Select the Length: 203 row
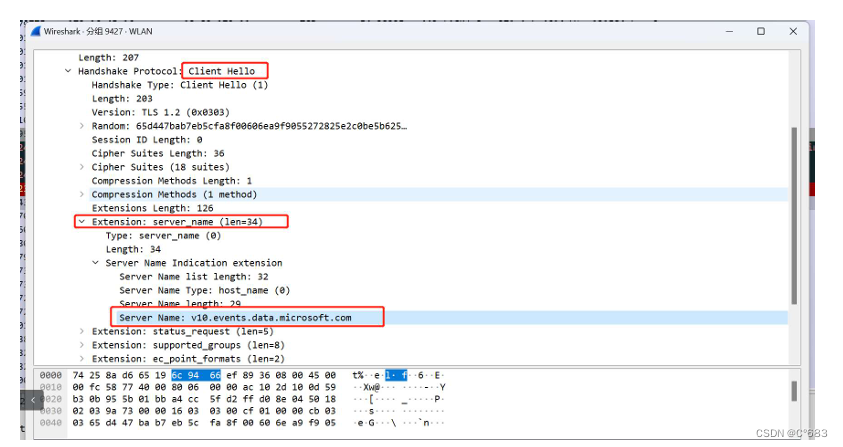The image size is (843, 447). coord(122,98)
